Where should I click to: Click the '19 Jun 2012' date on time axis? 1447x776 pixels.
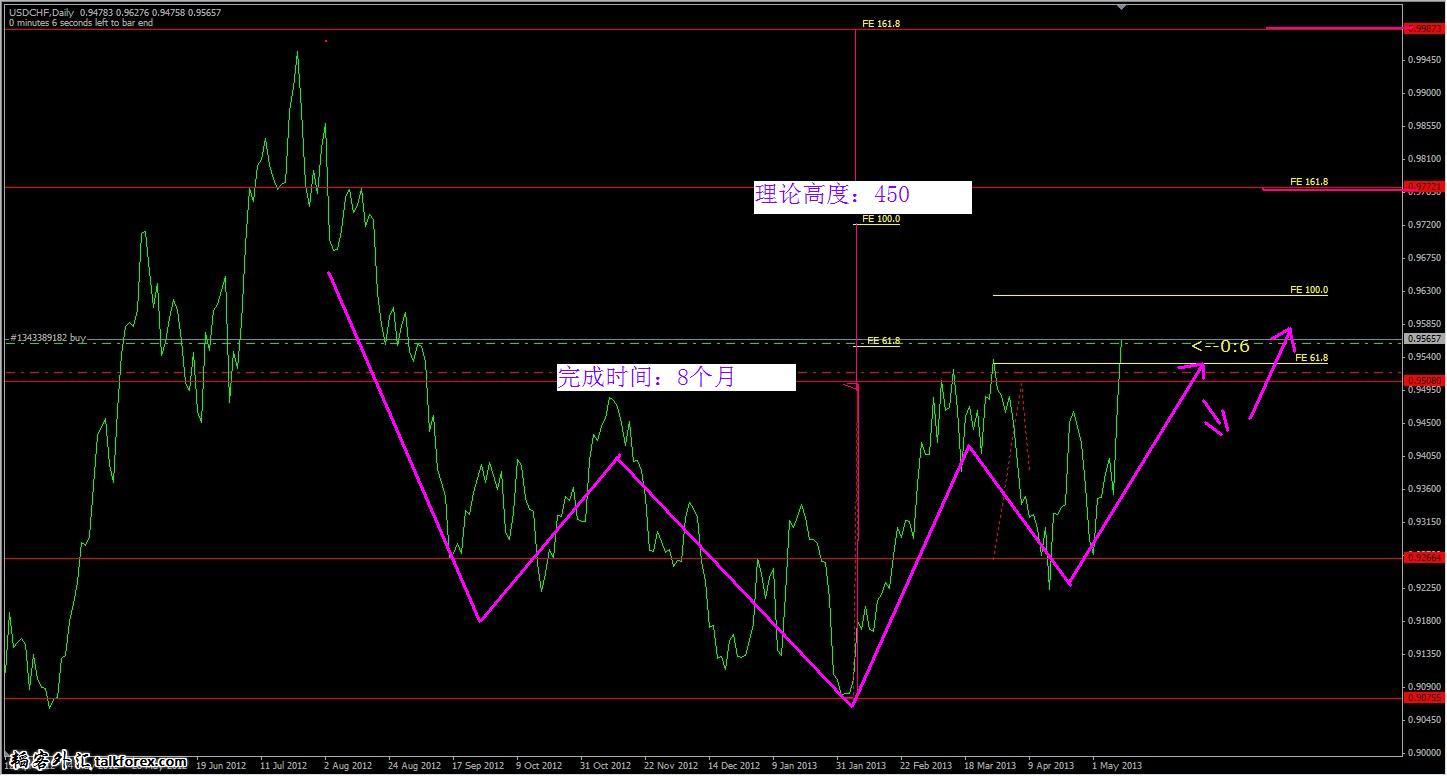(221, 766)
